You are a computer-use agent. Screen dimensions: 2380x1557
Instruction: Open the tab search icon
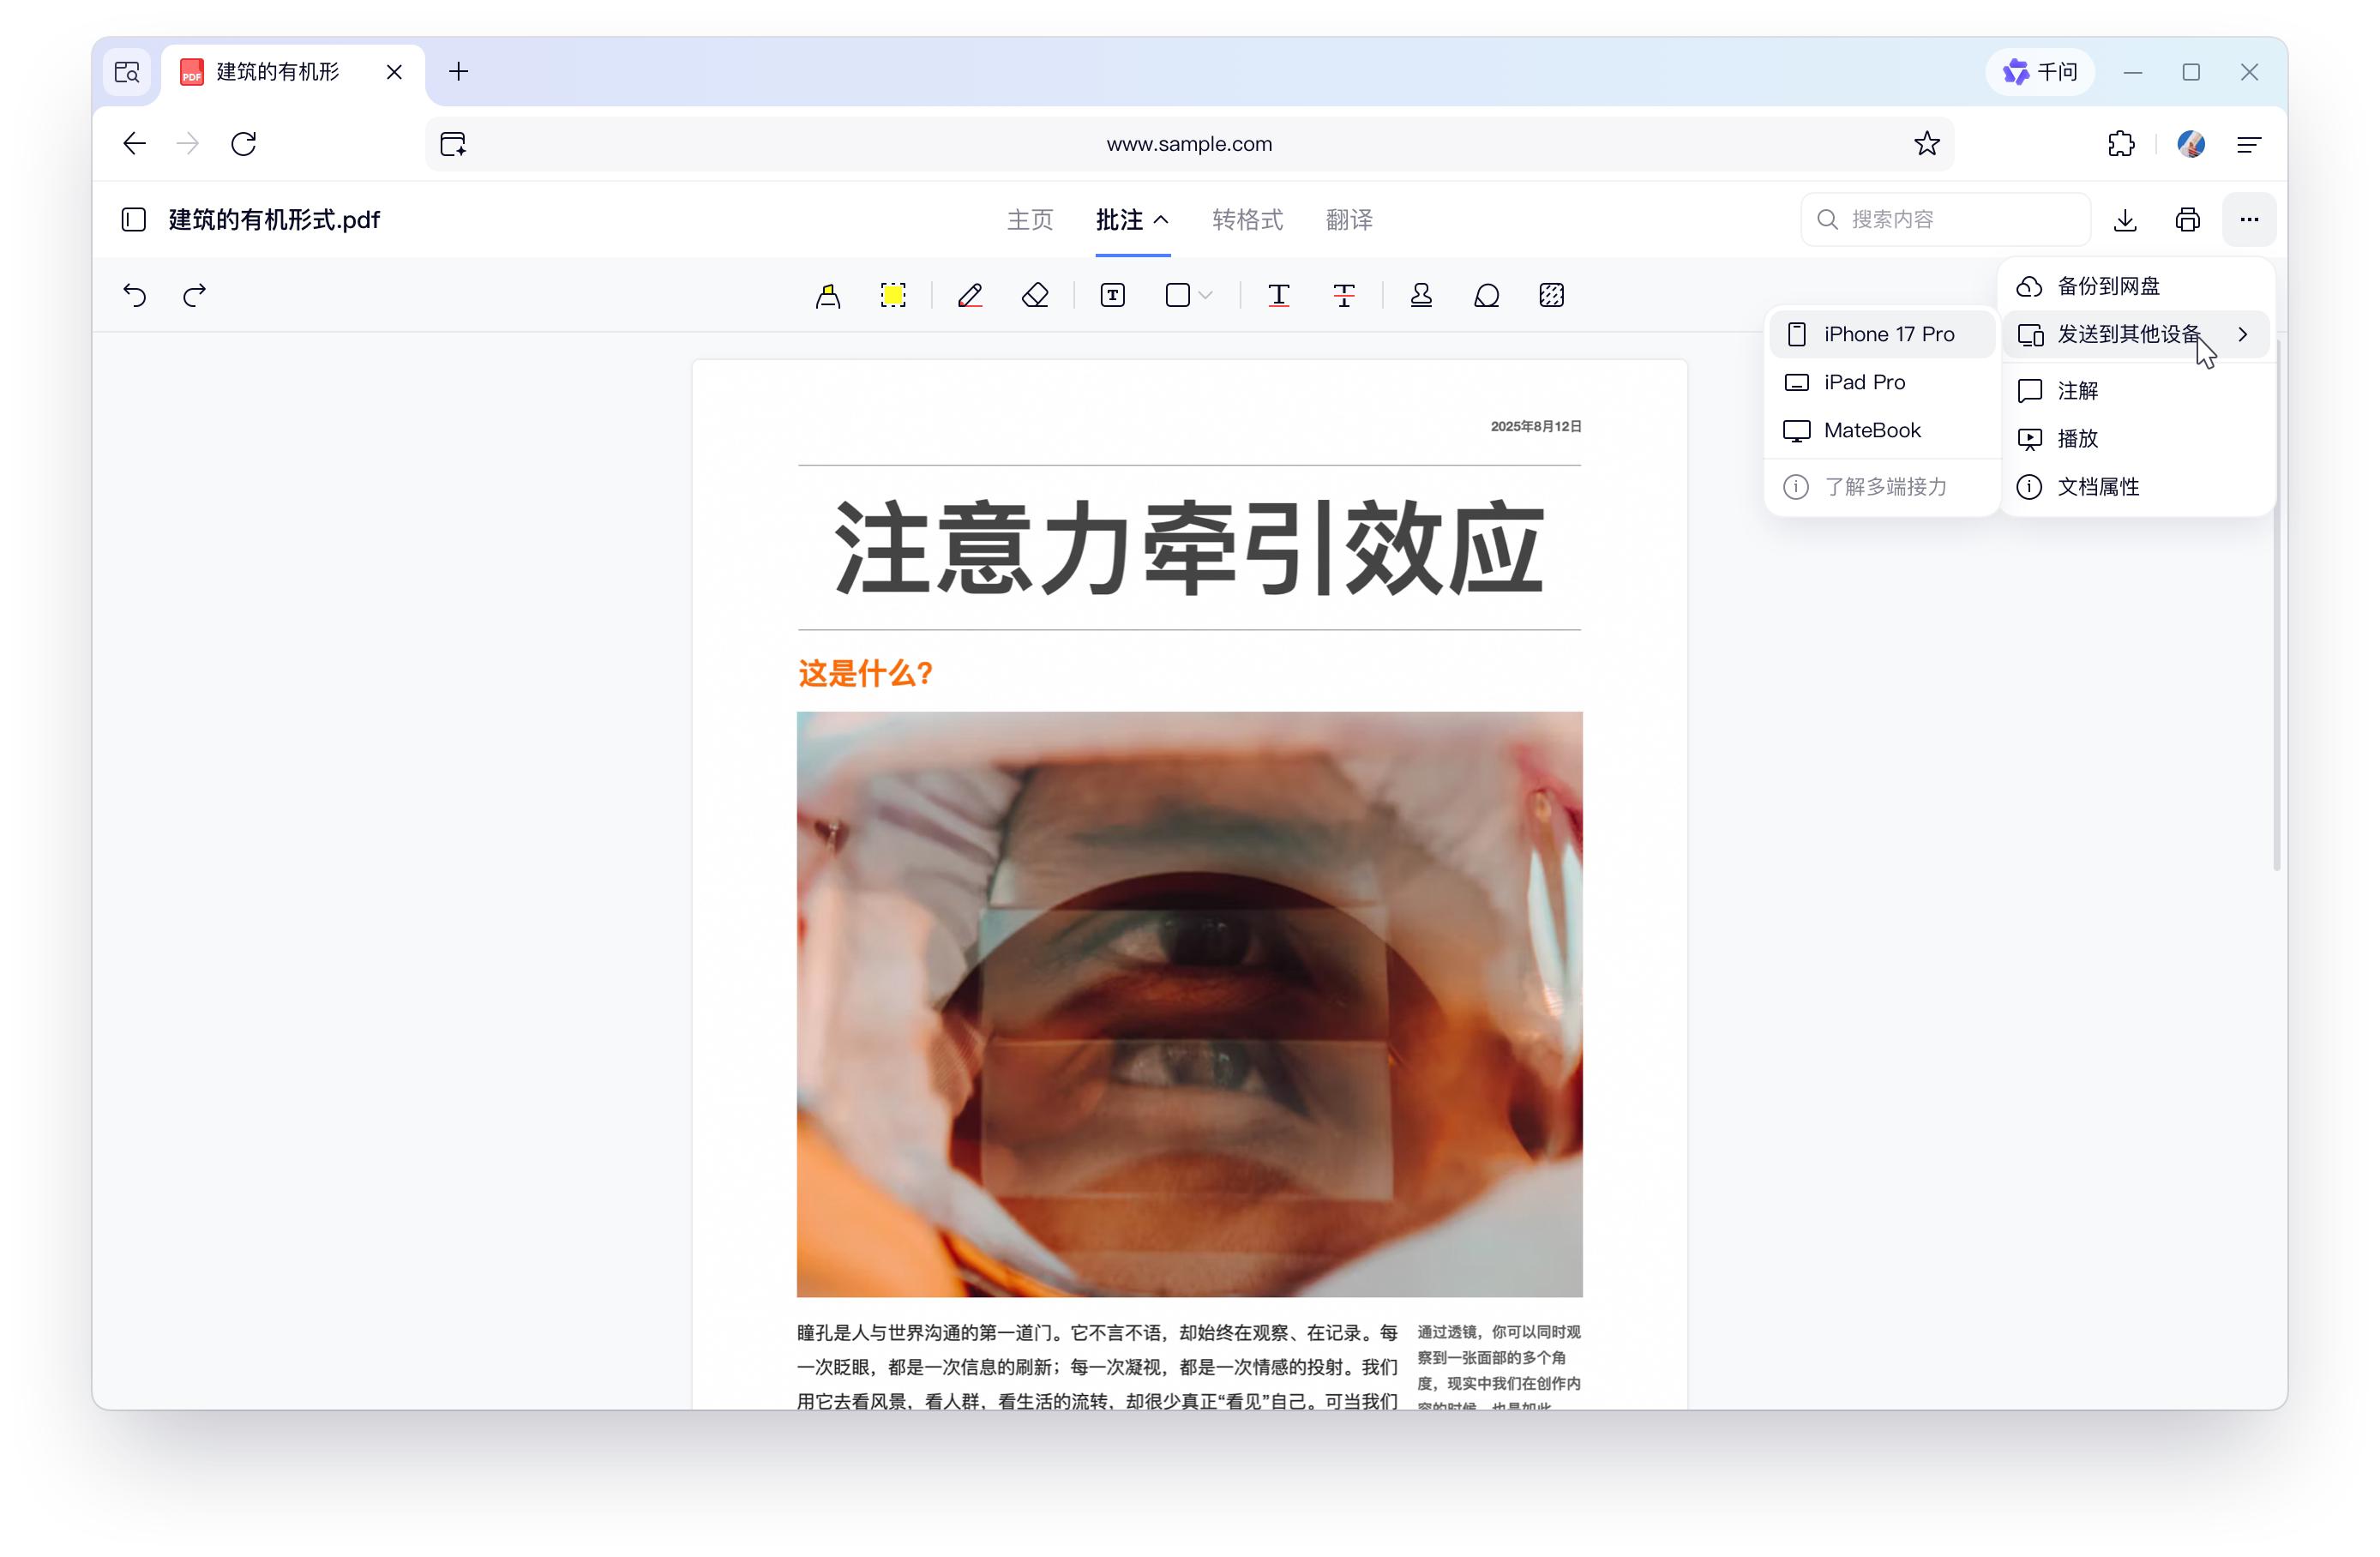point(127,72)
